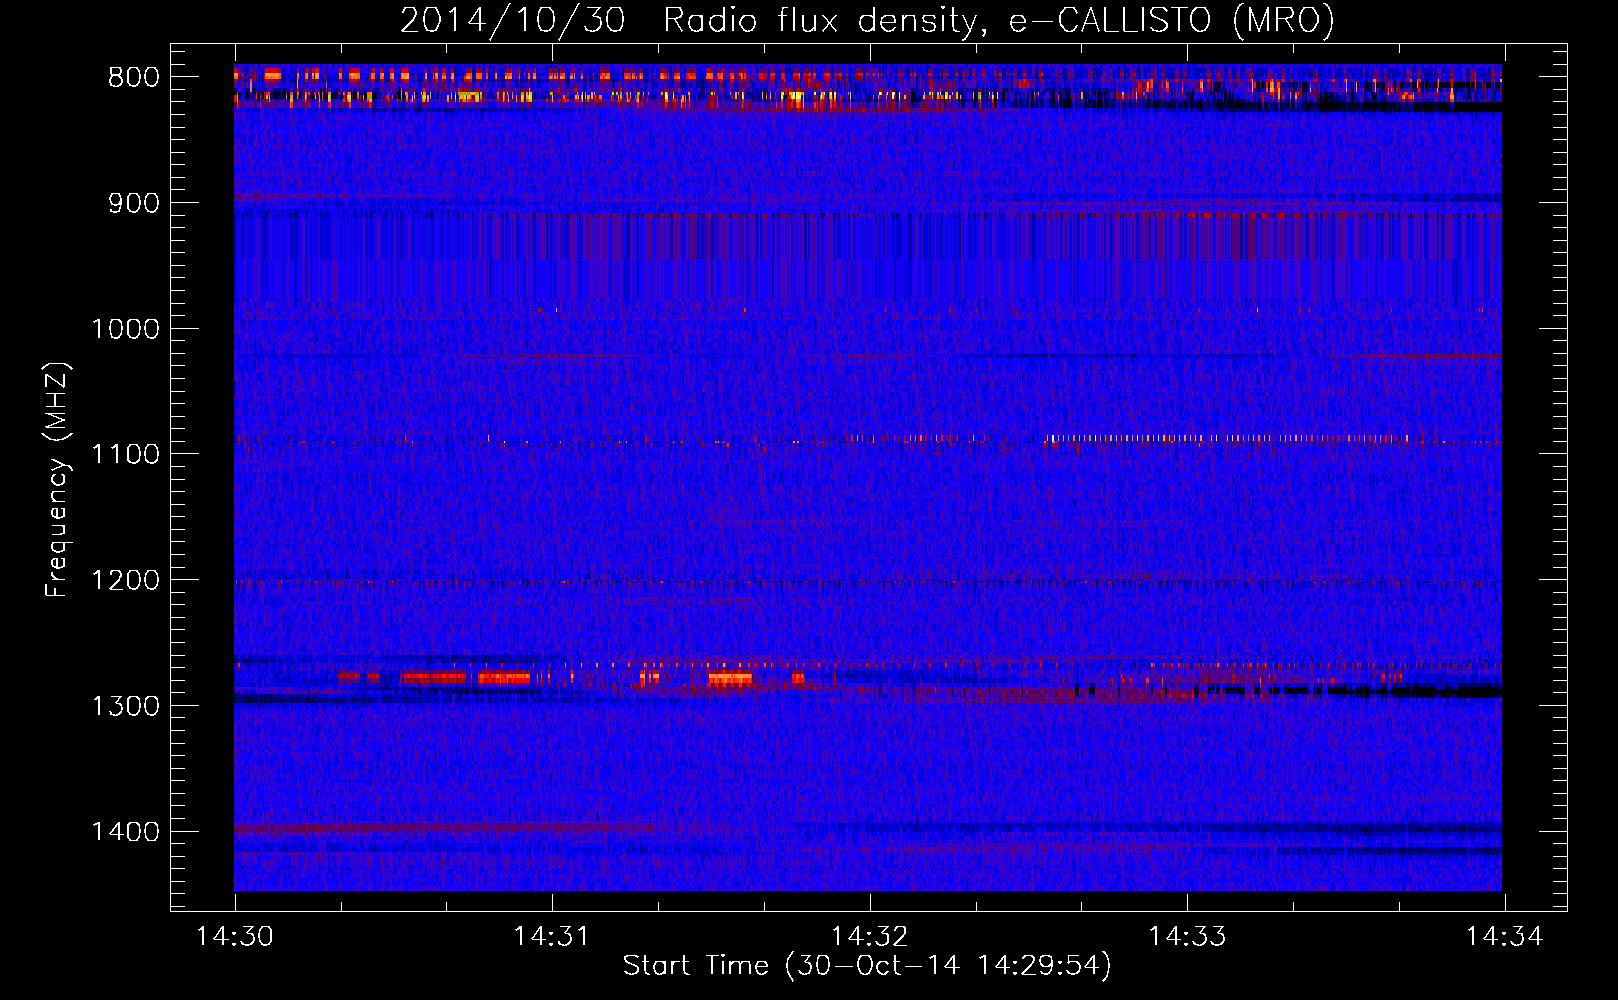Select the 1000 frequency axis label
Screen dimensions: 1618x1000
point(125,329)
